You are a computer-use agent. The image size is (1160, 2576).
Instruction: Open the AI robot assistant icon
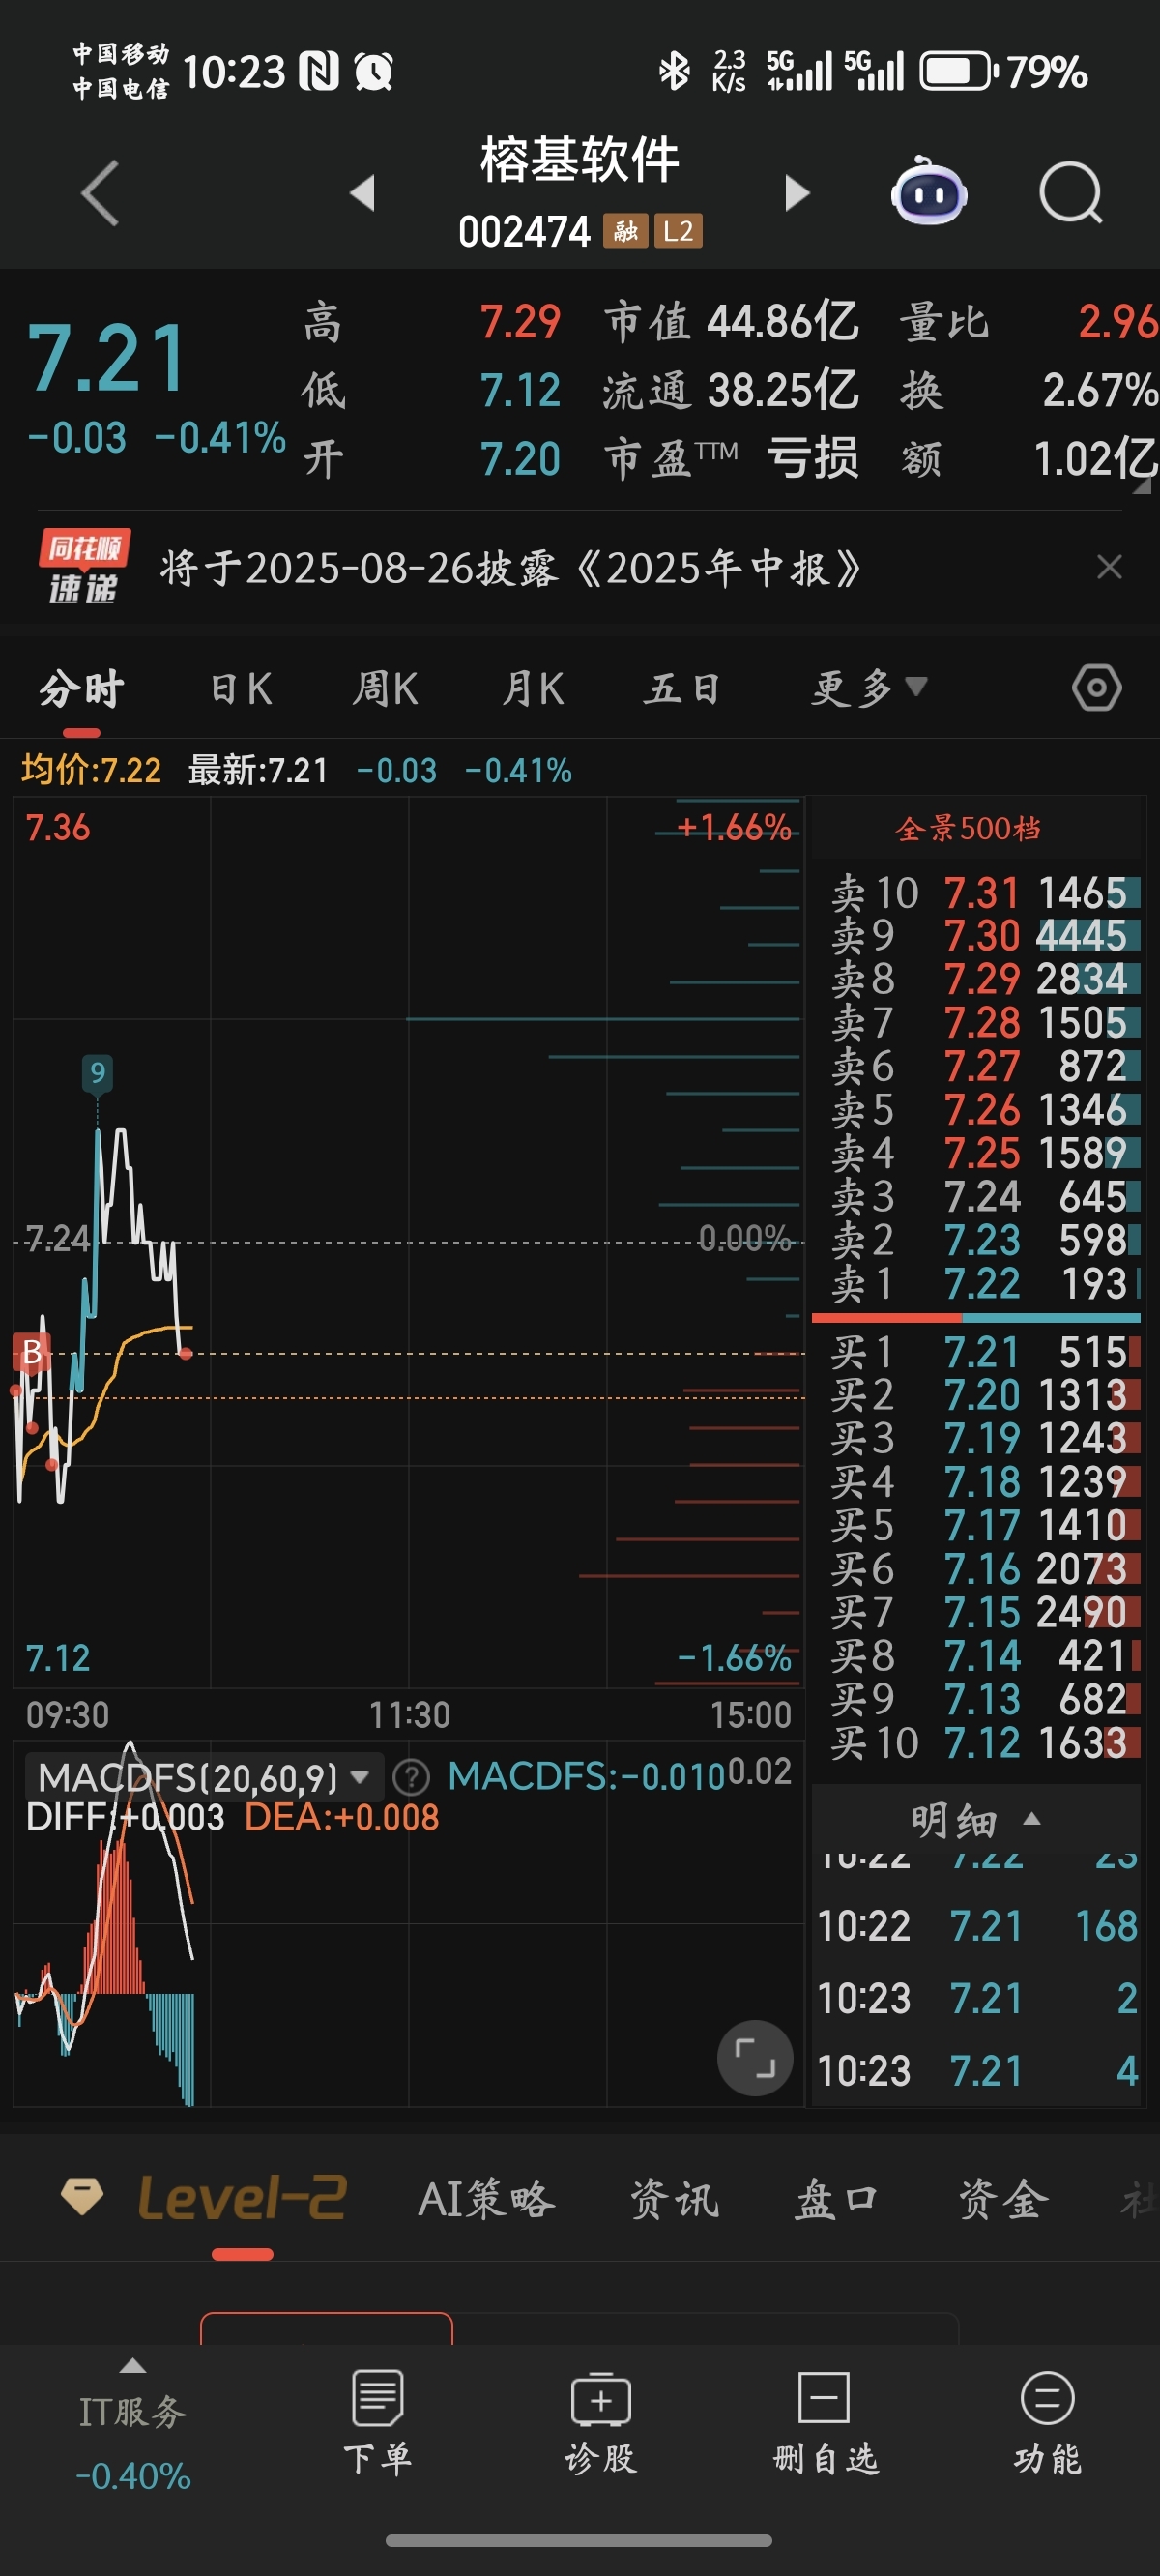click(929, 190)
